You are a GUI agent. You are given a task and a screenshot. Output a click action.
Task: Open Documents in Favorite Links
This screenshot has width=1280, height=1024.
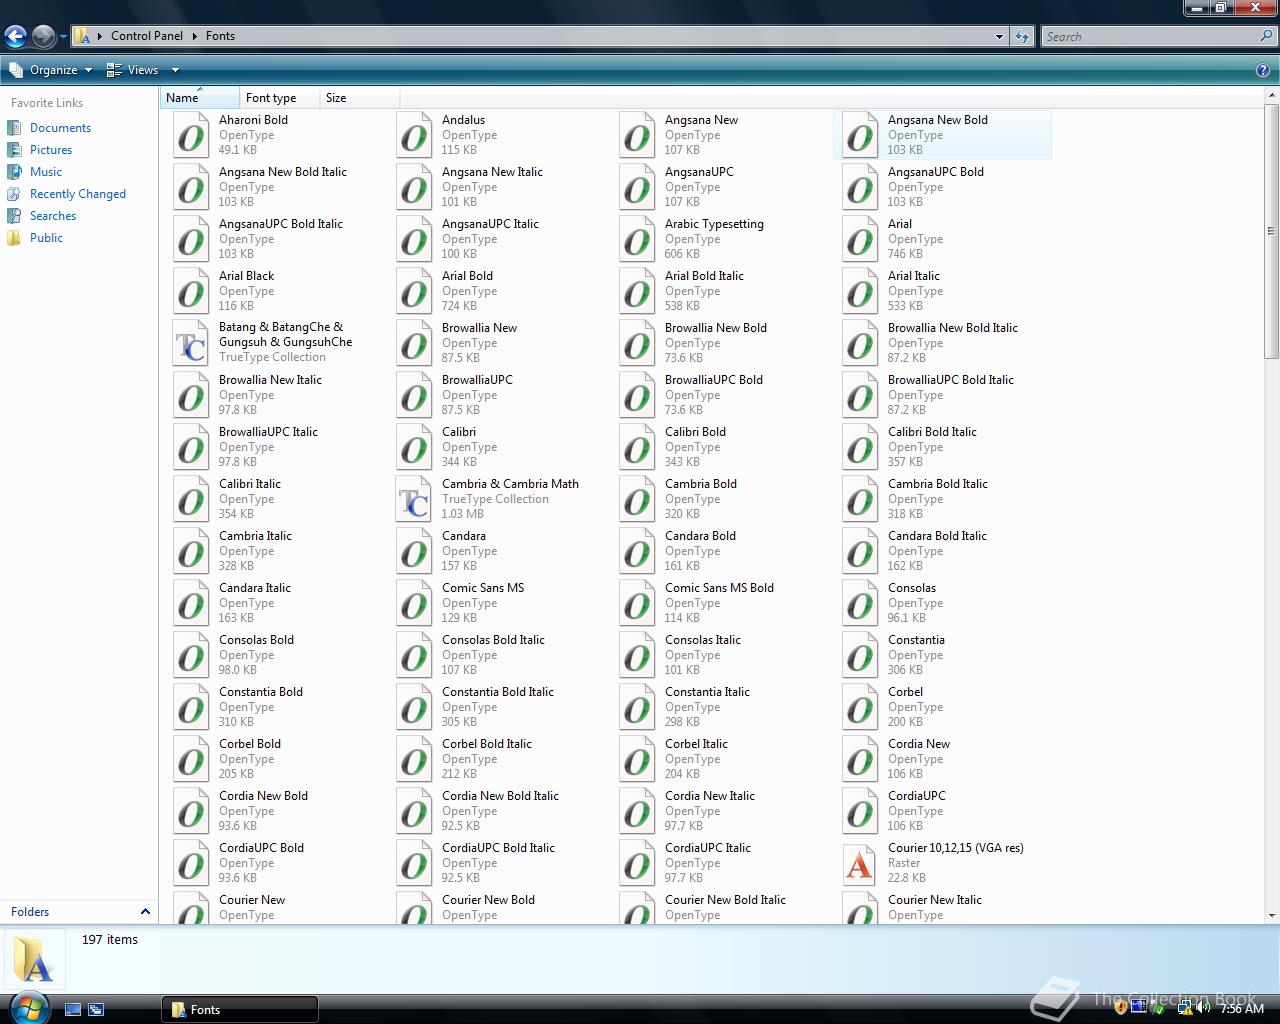point(60,128)
